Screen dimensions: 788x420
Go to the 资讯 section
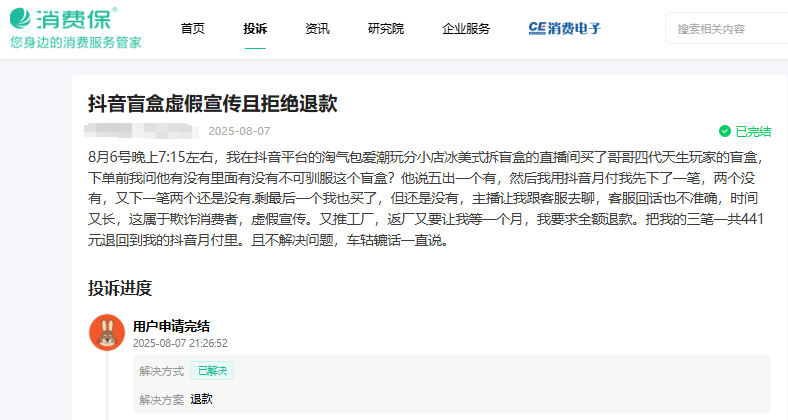pyautogui.click(x=317, y=29)
